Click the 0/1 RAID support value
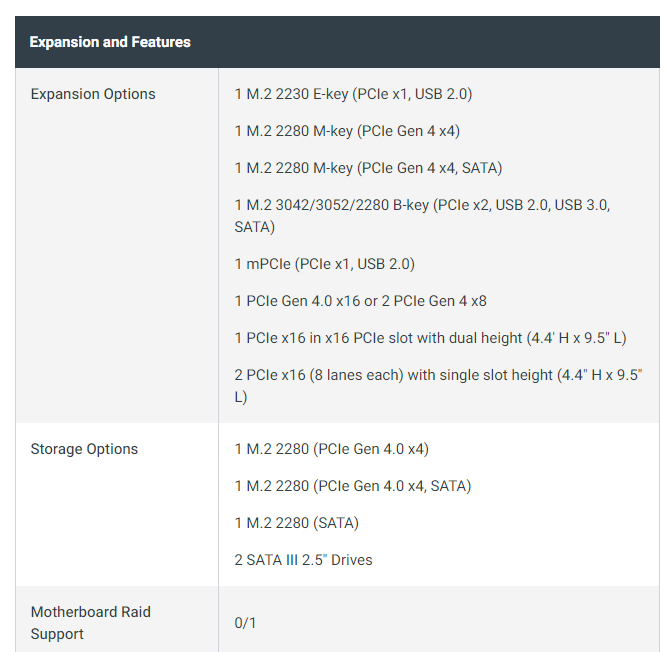This screenshot has height=652, width=670. [x=245, y=623]
